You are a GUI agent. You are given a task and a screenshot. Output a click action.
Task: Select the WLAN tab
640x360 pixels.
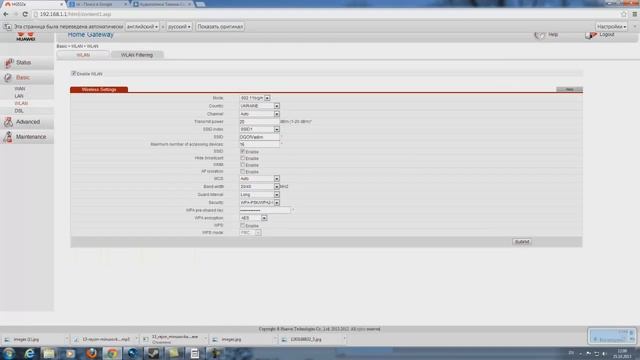[83, 55]
